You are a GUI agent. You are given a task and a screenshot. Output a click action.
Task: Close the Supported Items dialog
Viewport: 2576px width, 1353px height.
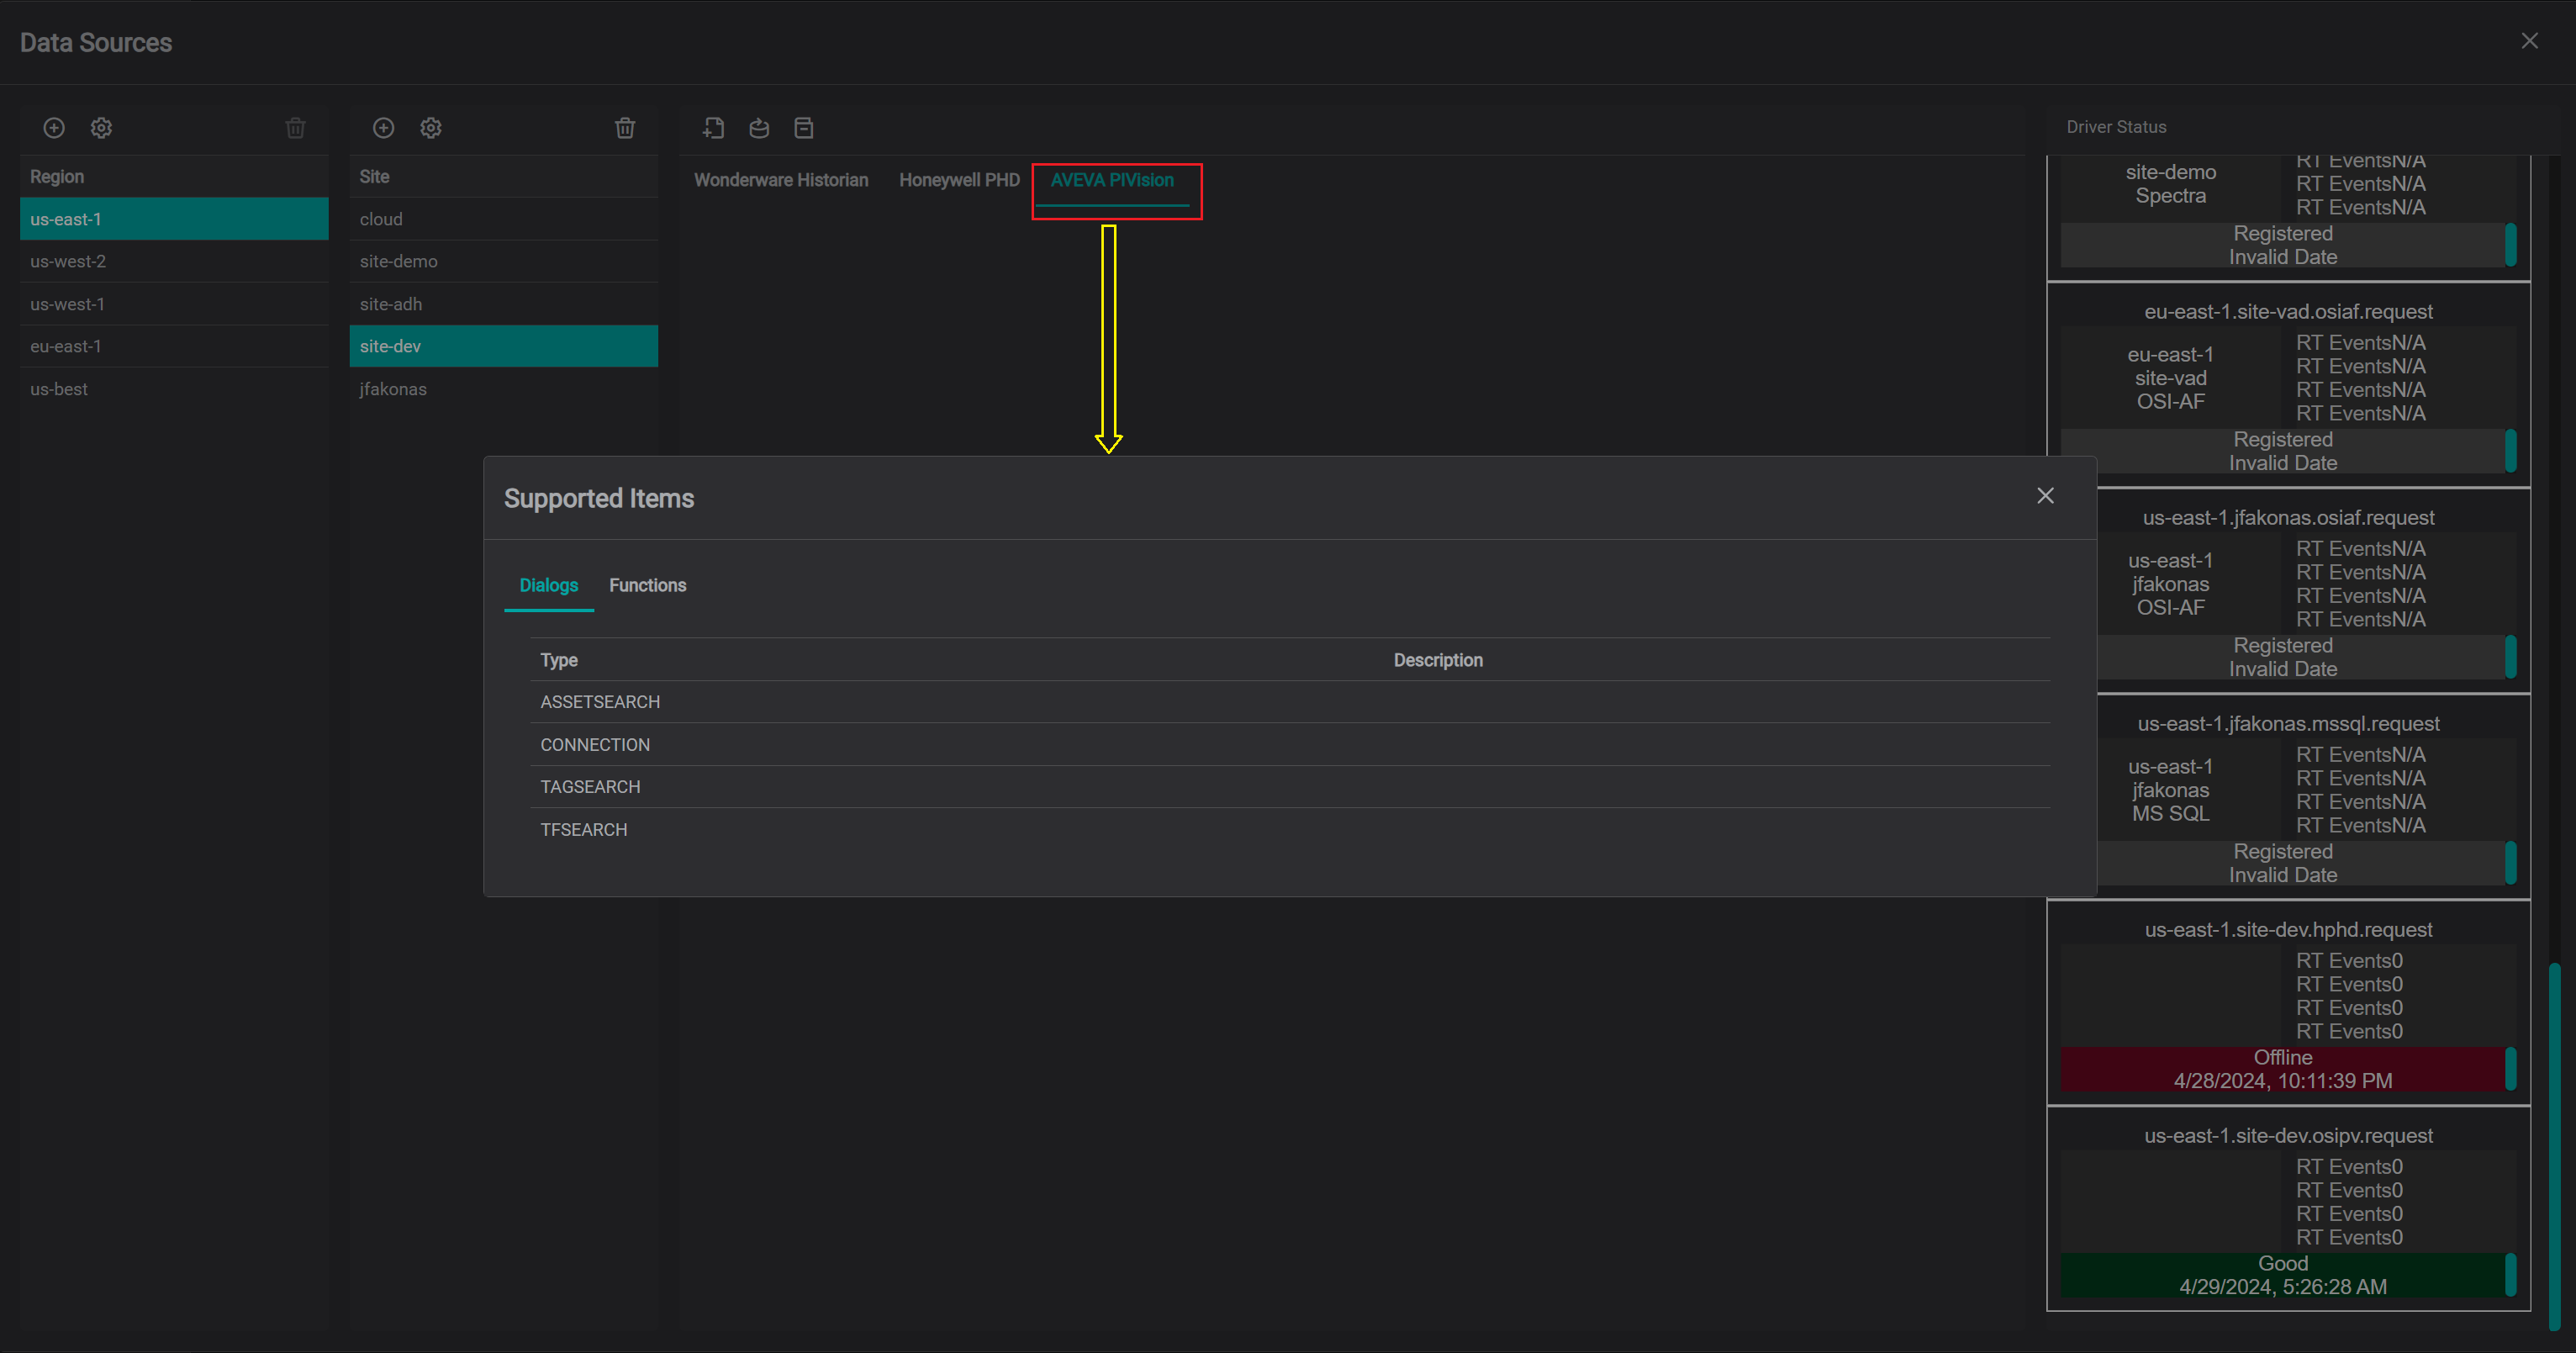(2045, 496)
